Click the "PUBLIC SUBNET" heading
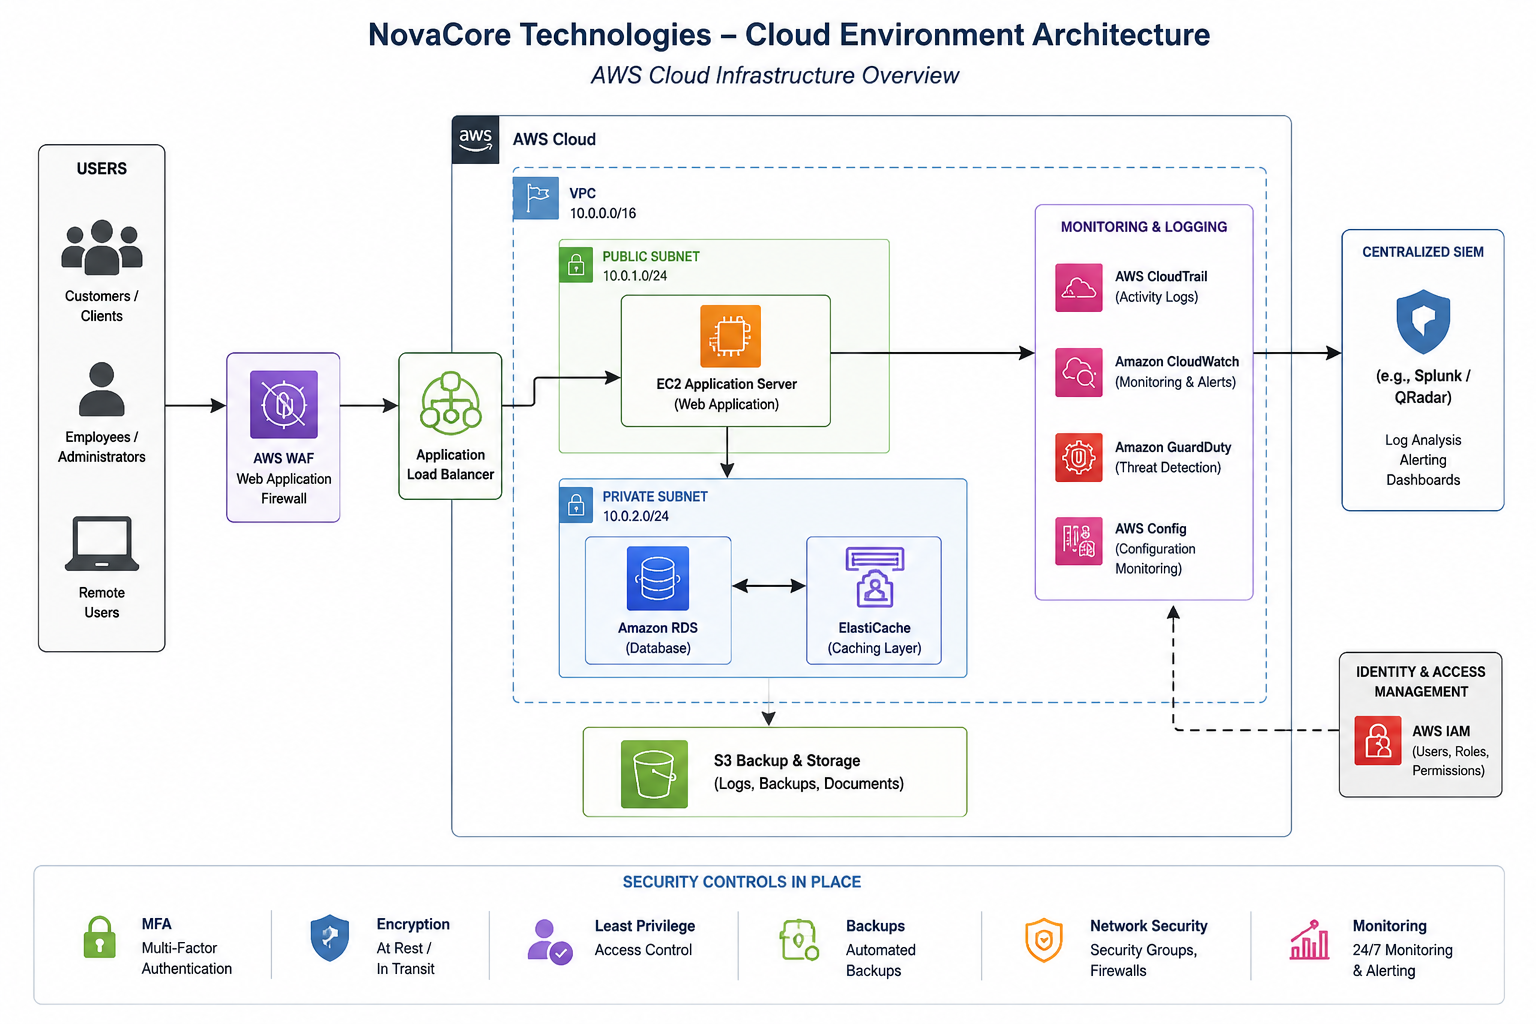Viewport: 1536px width, 1024px height. tap(651, 257)
